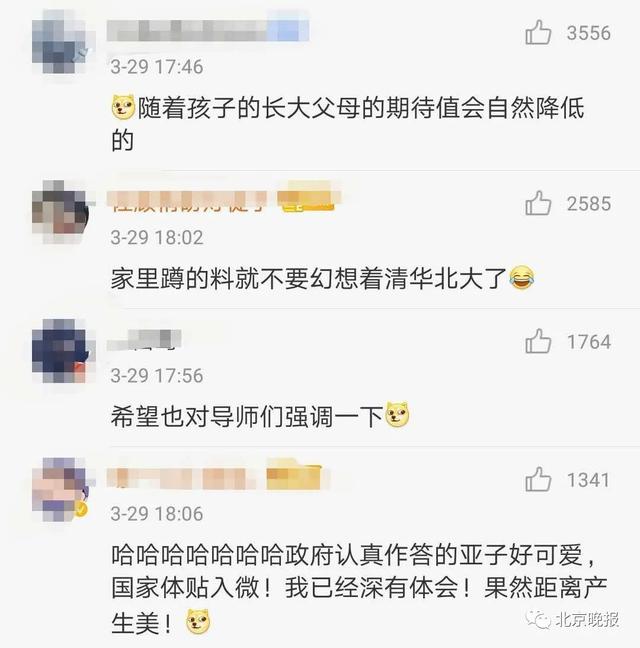Open the comment about 家里蹲的料
This screenshot has width=640, height=648.
point(322,278)
